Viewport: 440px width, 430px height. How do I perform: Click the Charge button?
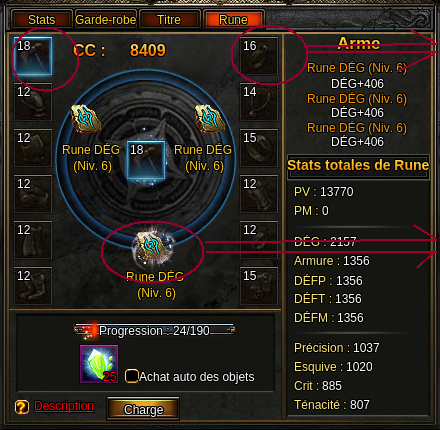[x=143, y=409]
